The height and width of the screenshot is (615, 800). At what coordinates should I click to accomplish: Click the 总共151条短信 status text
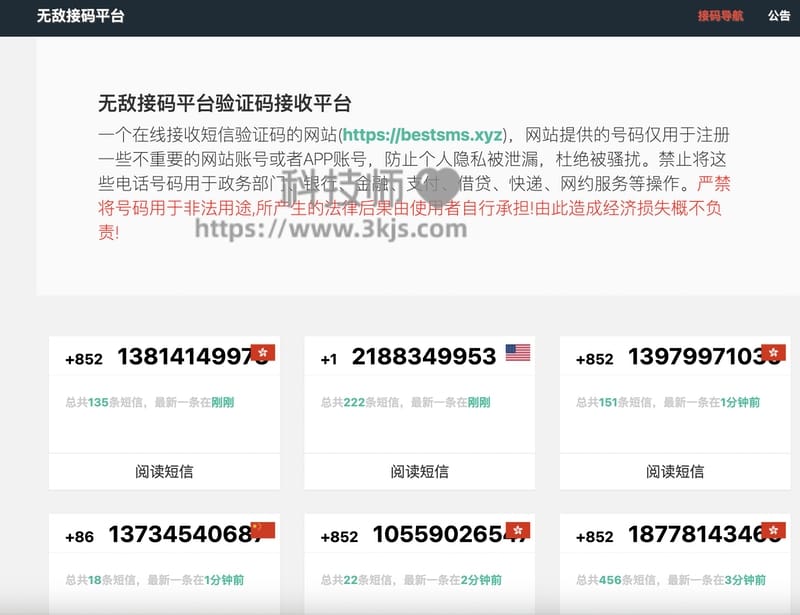(668, 402)
